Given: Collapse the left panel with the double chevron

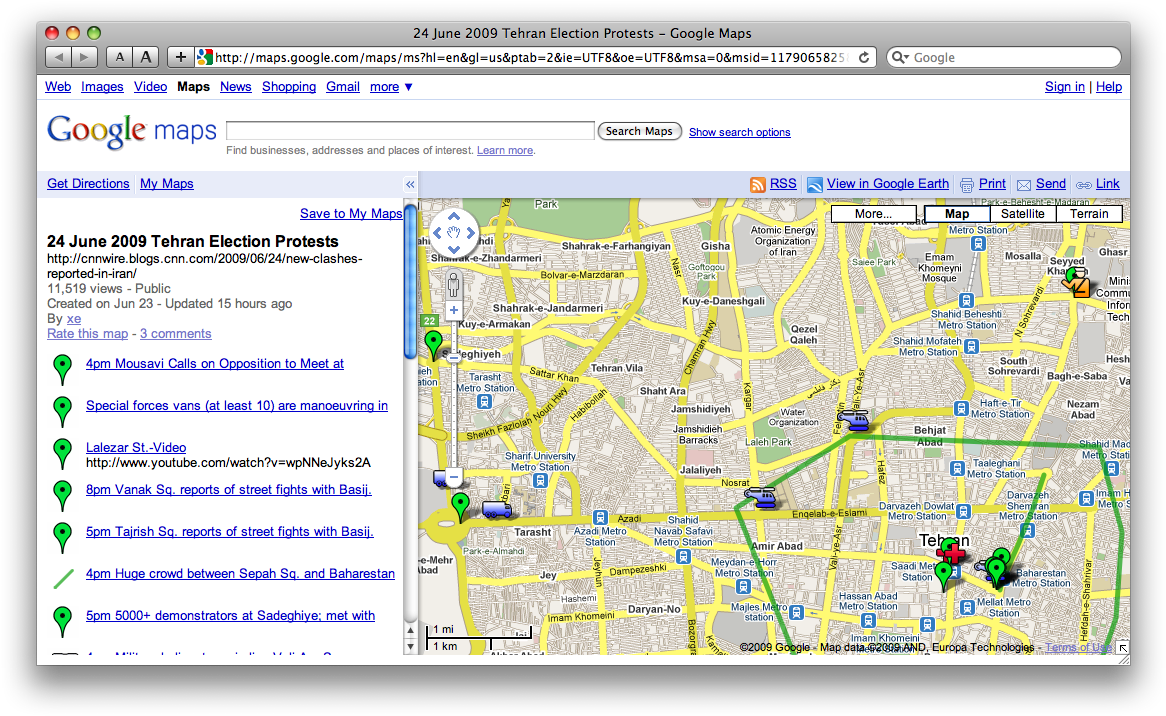Looking at the screenshot, I should tap(410, 184).
